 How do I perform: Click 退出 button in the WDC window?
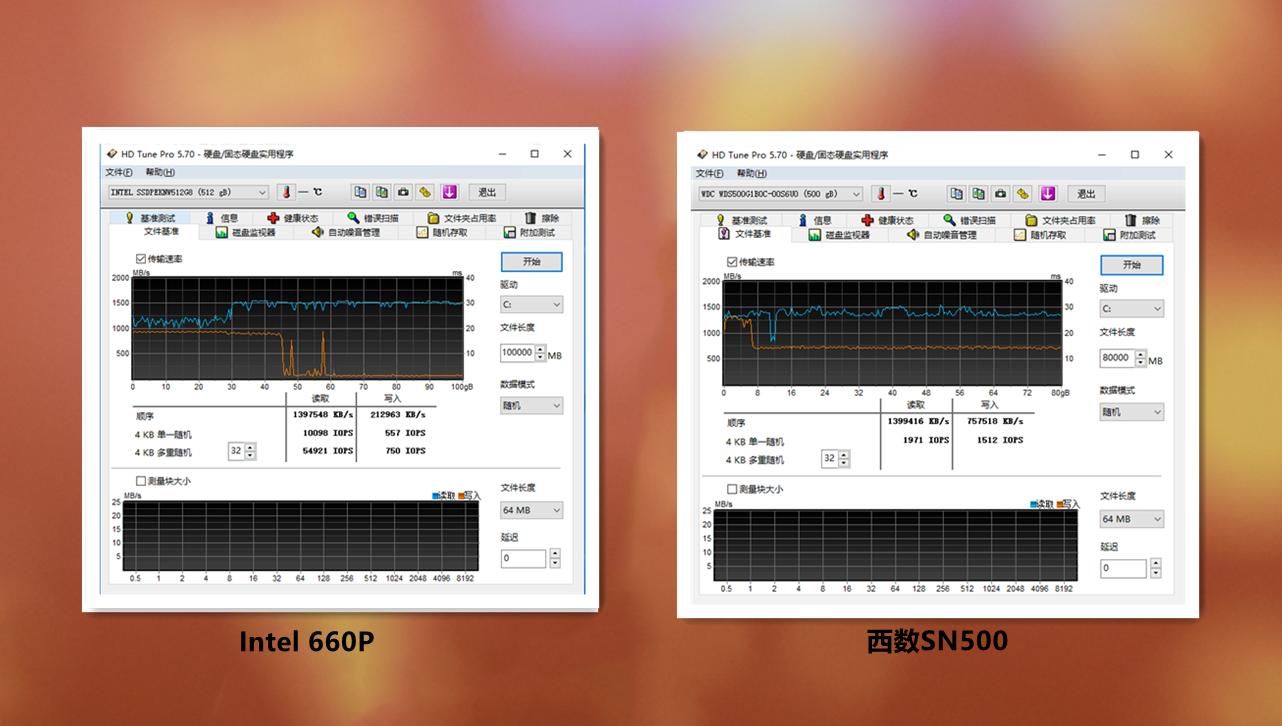point(1085,194)
